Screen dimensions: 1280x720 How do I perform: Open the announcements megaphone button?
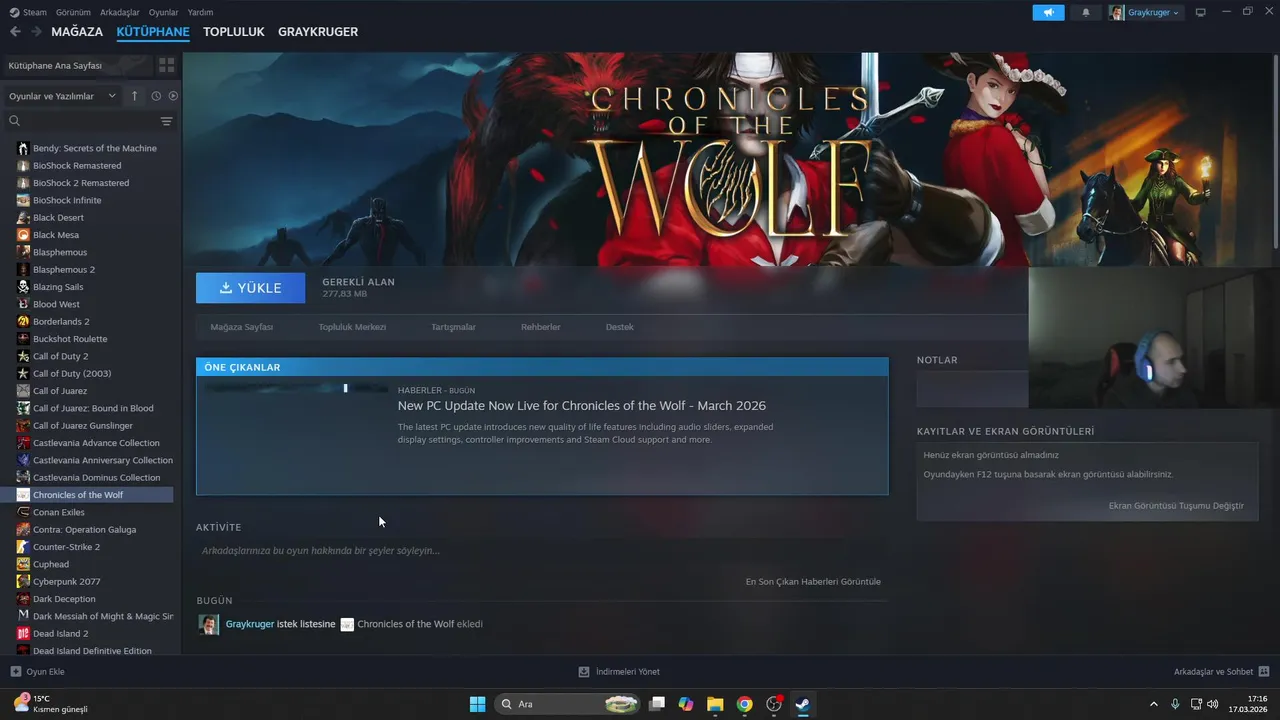pos(1048,12)
